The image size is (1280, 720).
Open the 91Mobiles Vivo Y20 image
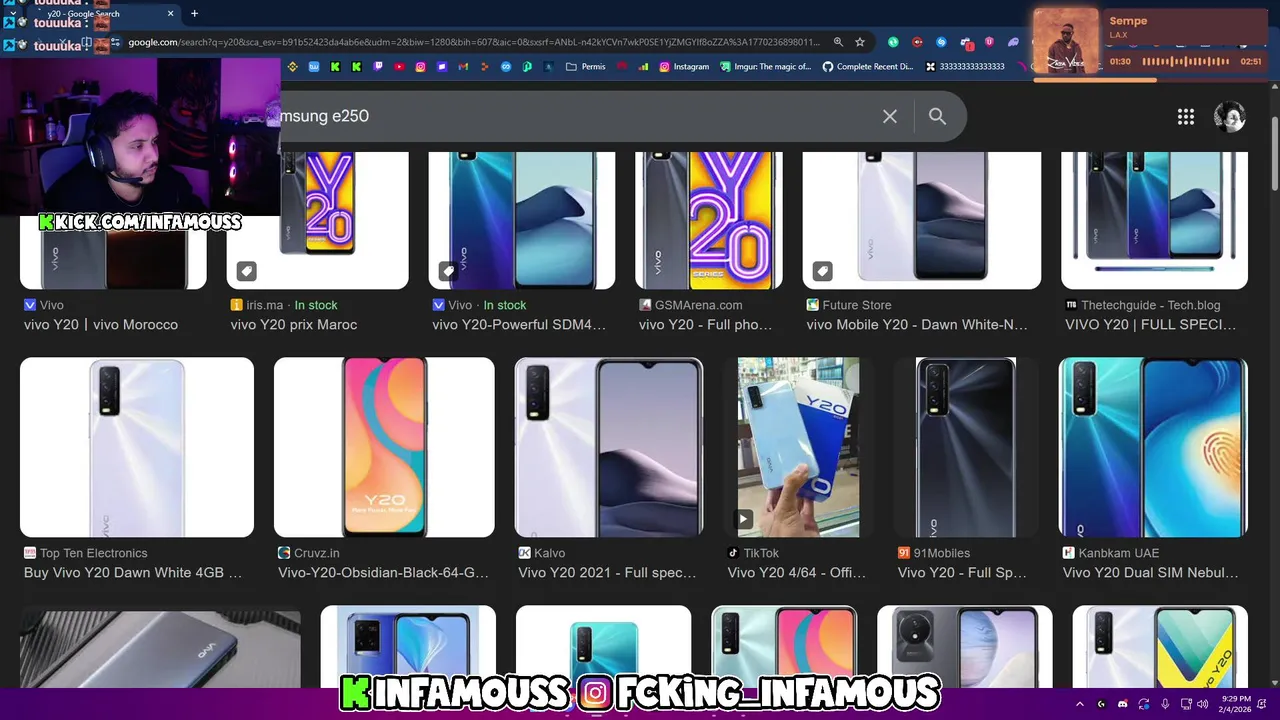coord(966,447)
